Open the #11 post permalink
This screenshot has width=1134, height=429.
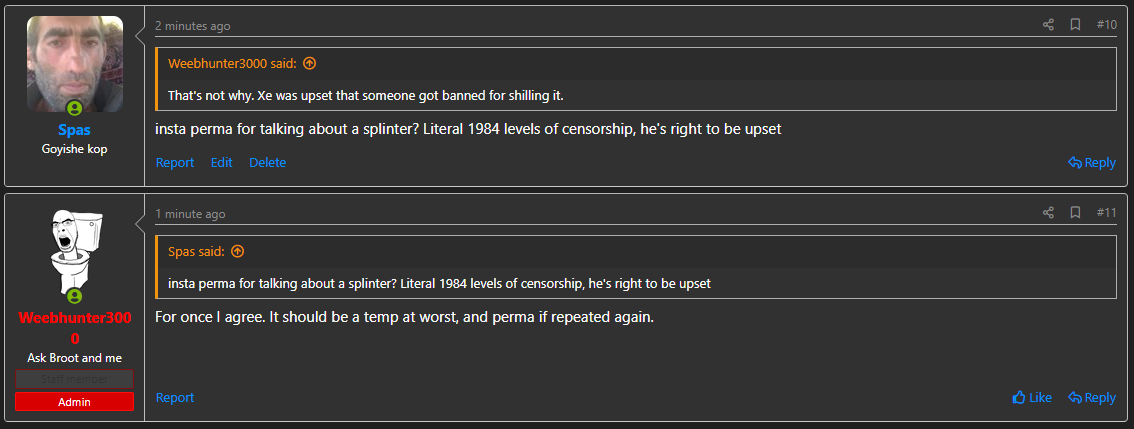click(1106, 213)
